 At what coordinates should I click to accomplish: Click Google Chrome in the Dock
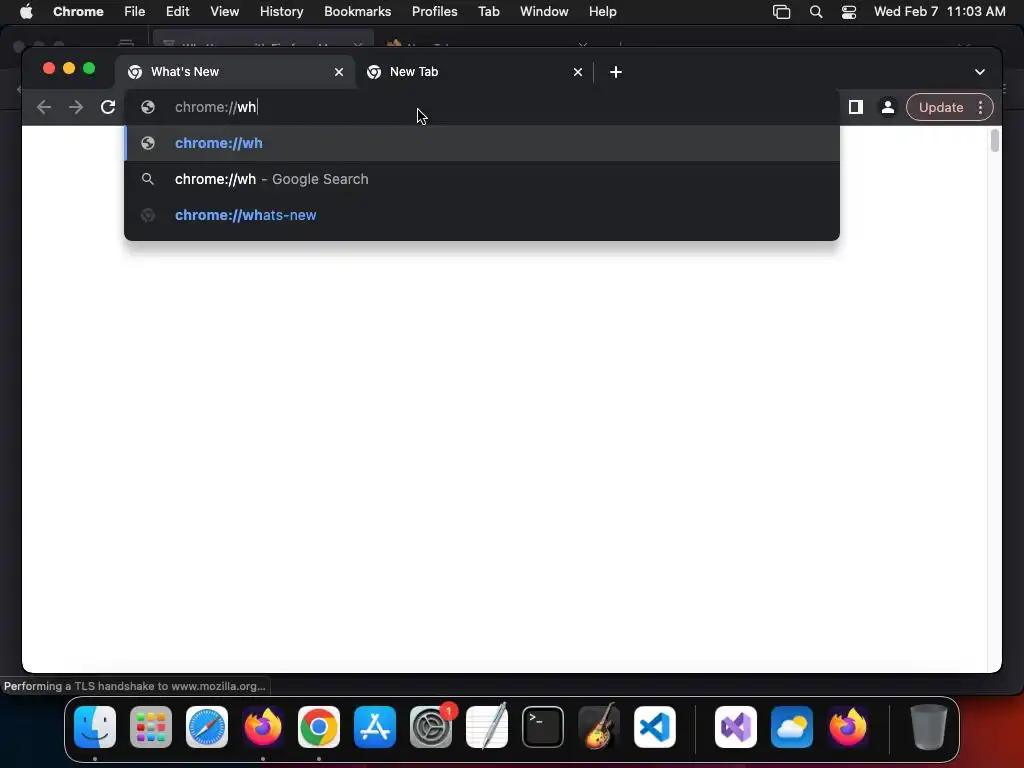[x=319, y=727]
